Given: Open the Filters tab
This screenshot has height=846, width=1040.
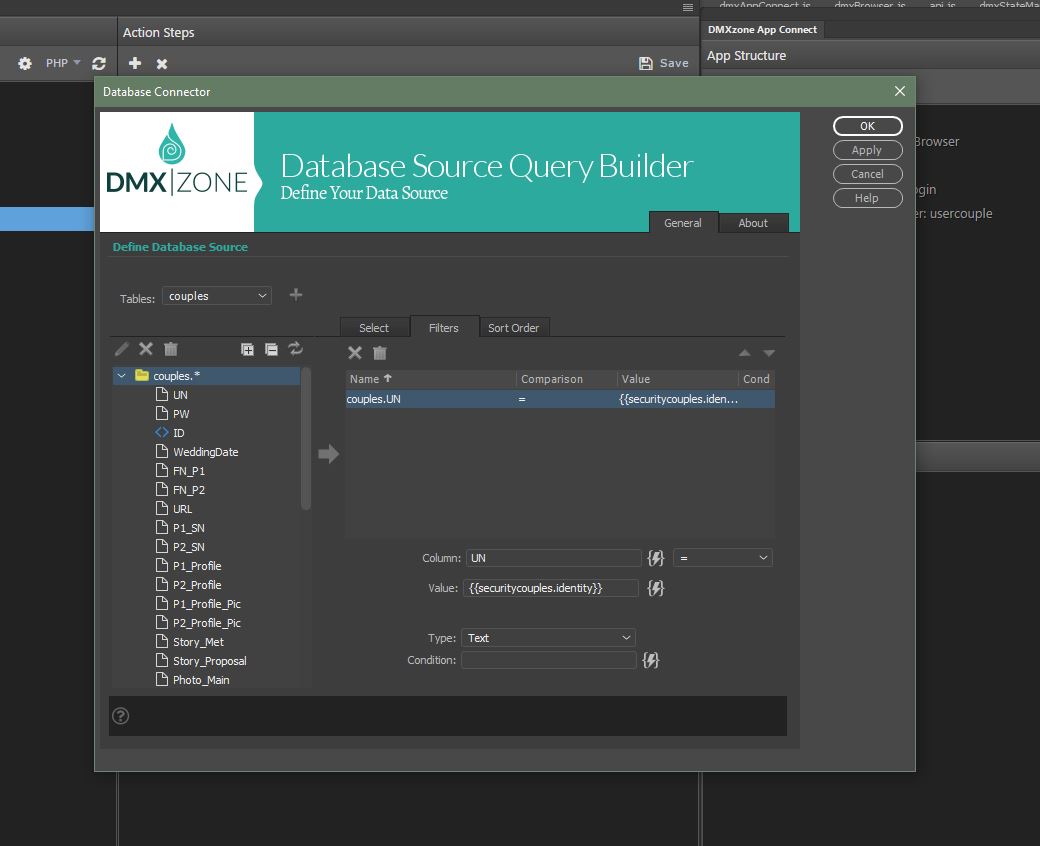Looking at the screenshot, I should pos(444,328).
